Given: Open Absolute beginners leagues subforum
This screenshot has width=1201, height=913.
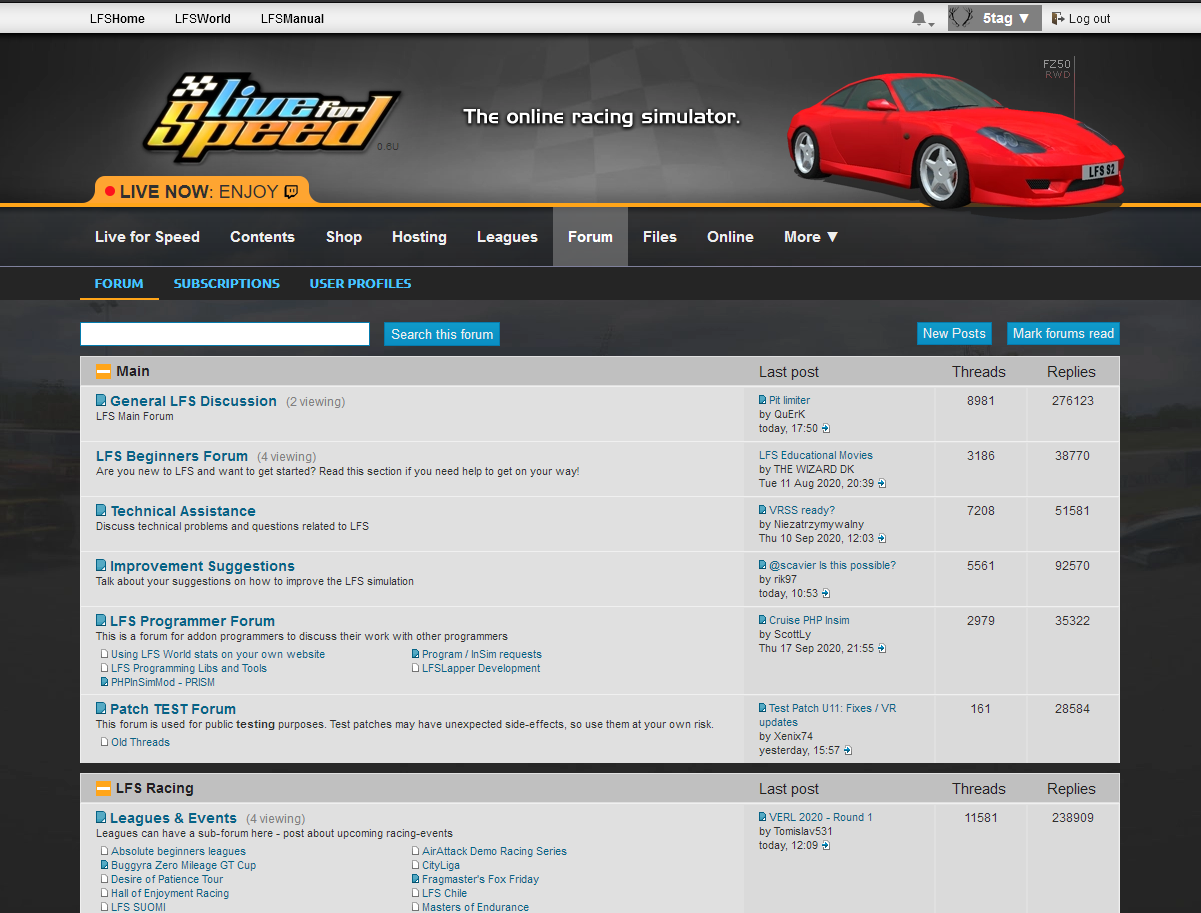Looking at the screenshot, I should coord(178,851).
